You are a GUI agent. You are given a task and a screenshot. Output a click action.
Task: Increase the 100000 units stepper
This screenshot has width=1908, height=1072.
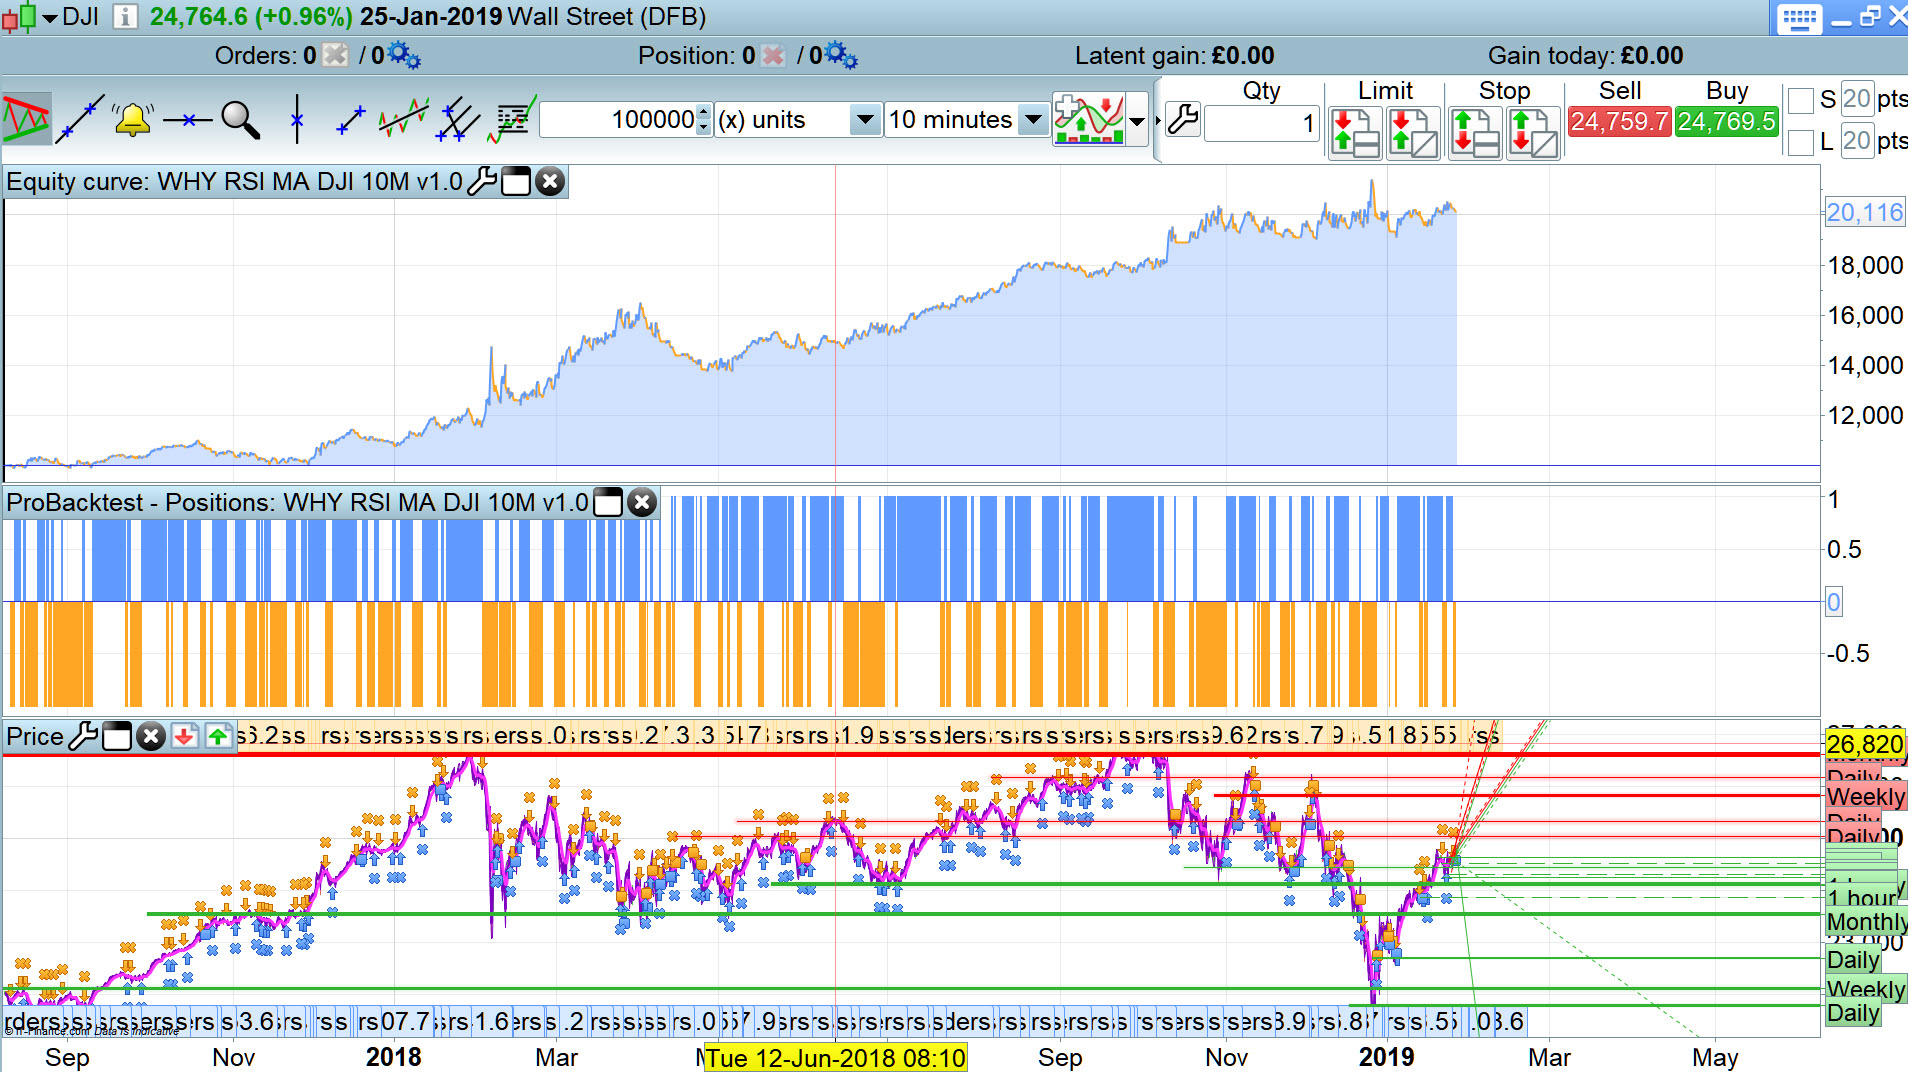(x=704, y=111)
